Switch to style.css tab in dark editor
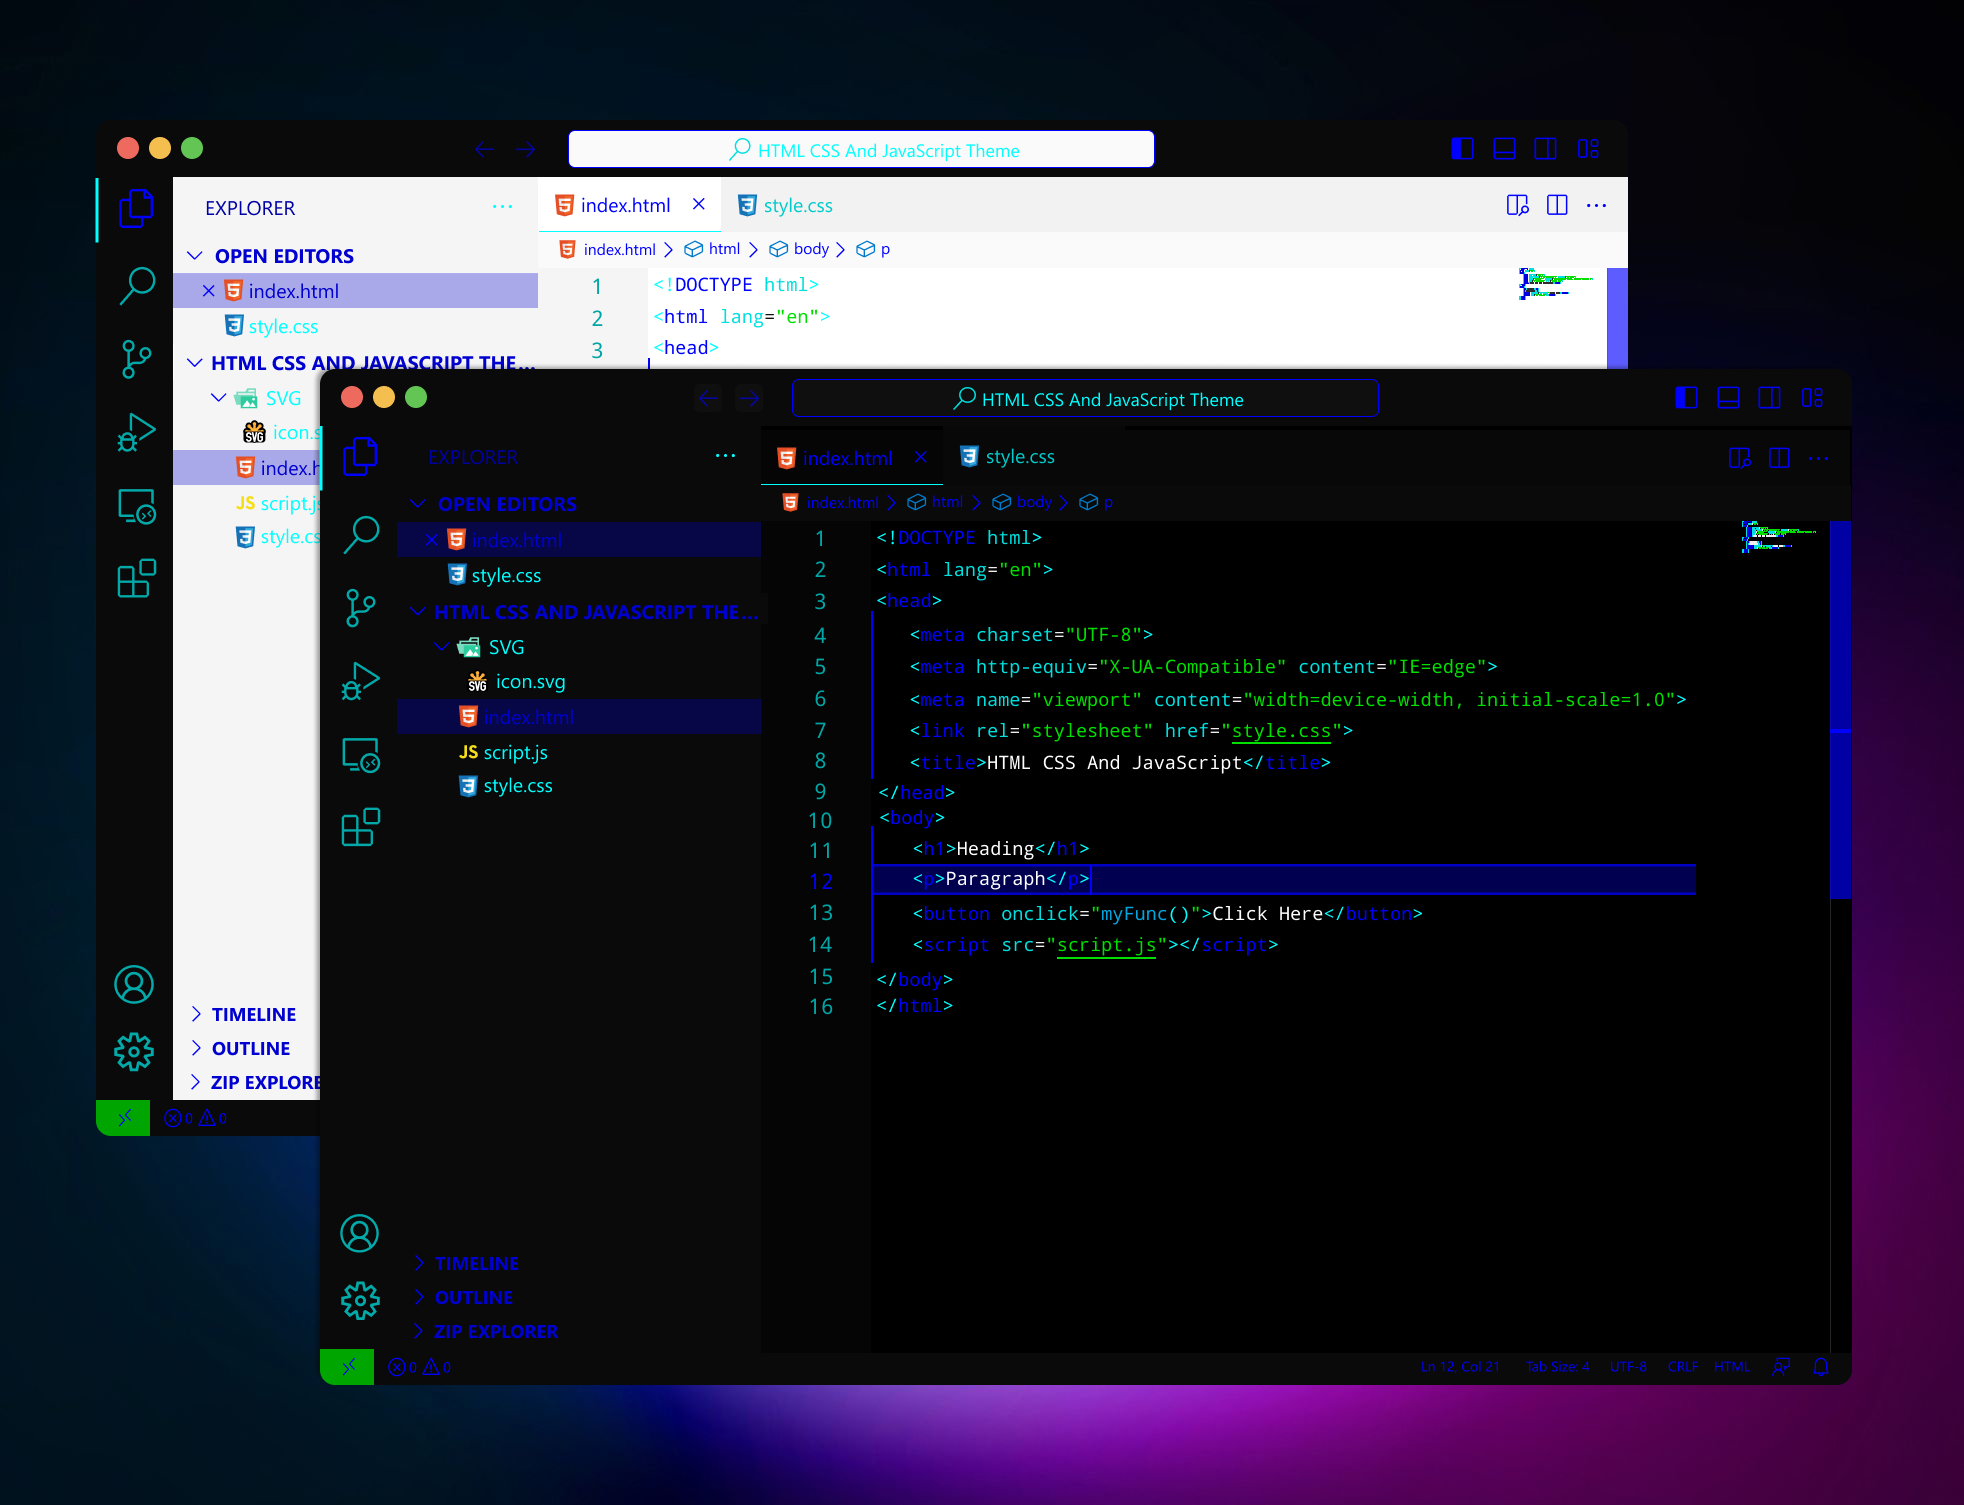This screenshot has width=1964, height=1505. coord(1008,457)
